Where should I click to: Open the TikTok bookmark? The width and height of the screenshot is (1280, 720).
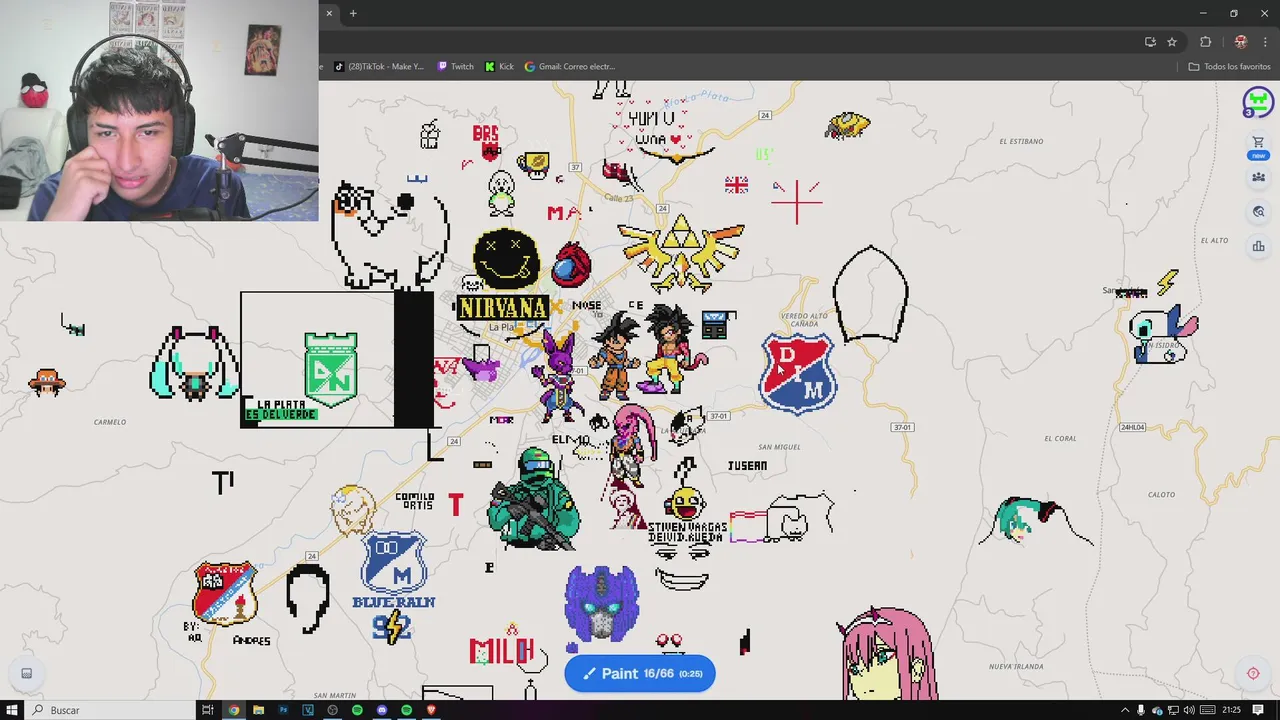(379, 67)
